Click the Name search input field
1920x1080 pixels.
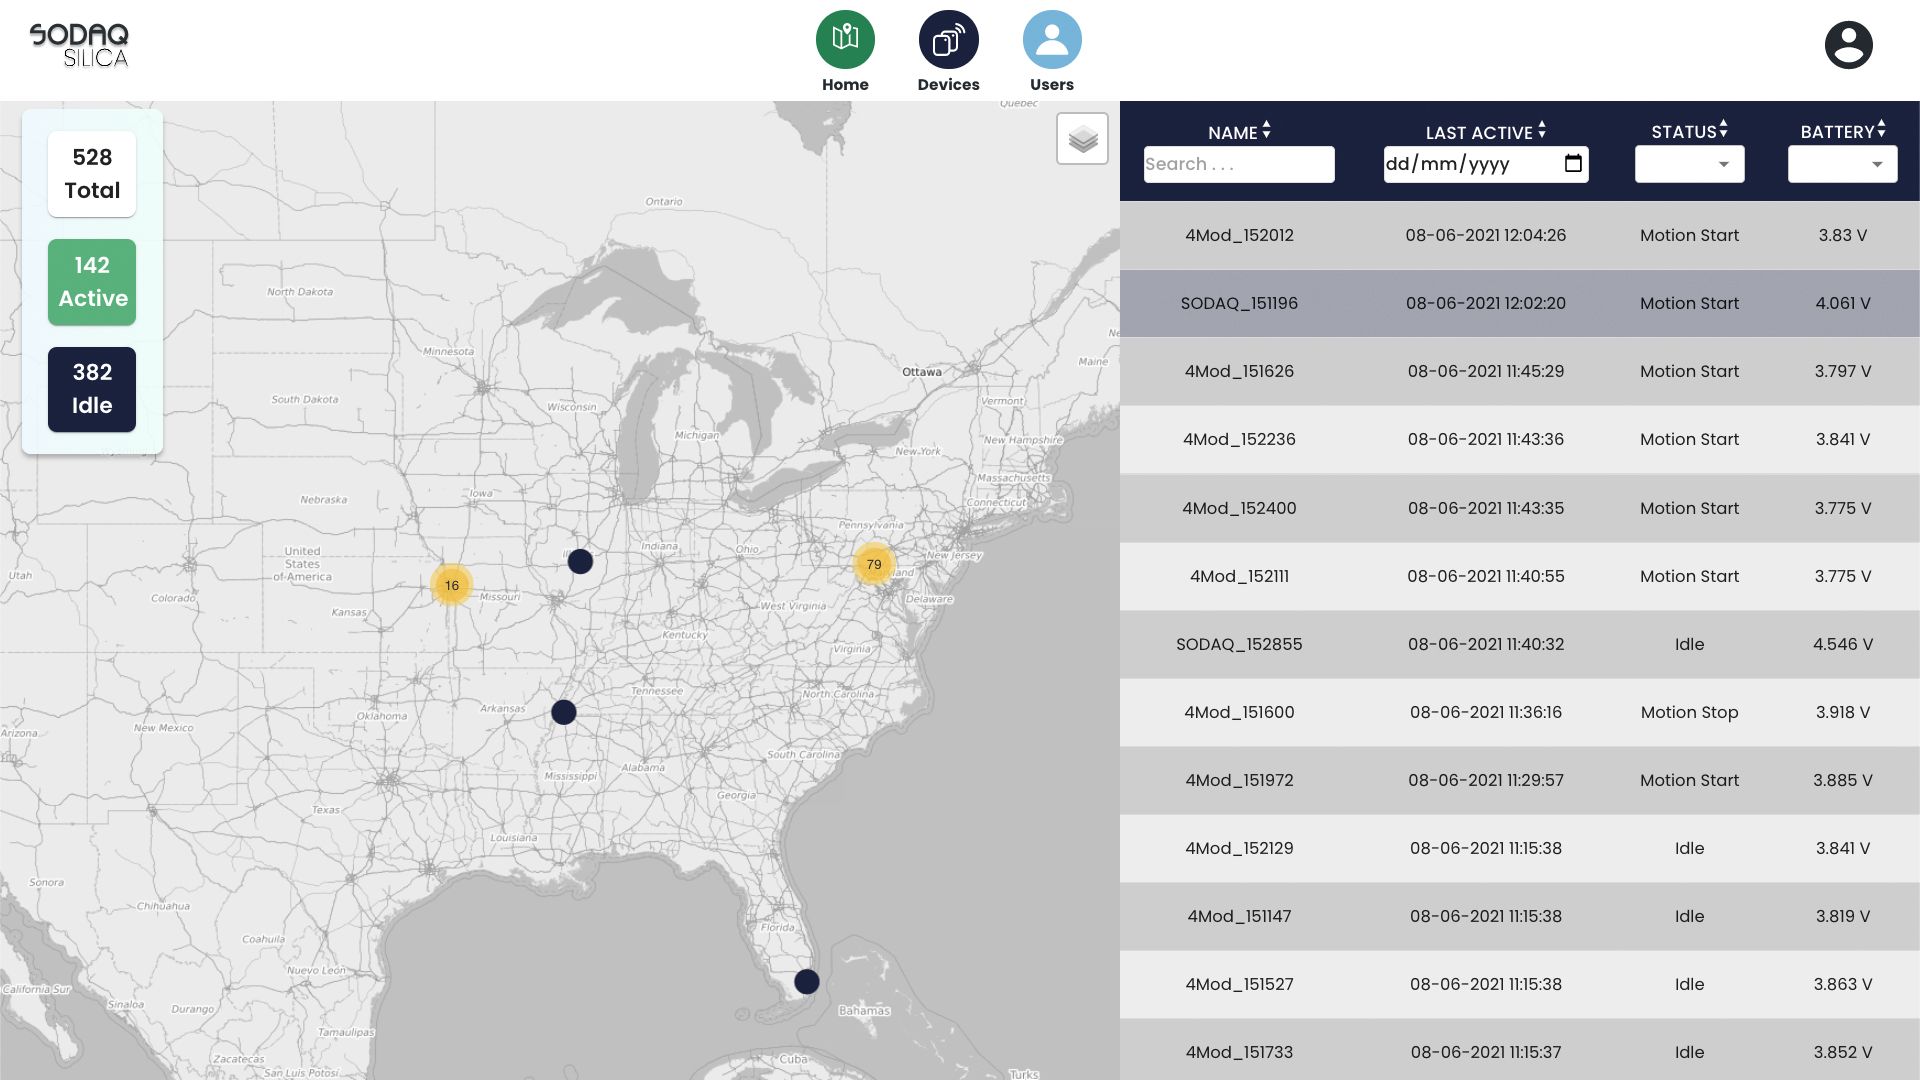click(1238, 165)
